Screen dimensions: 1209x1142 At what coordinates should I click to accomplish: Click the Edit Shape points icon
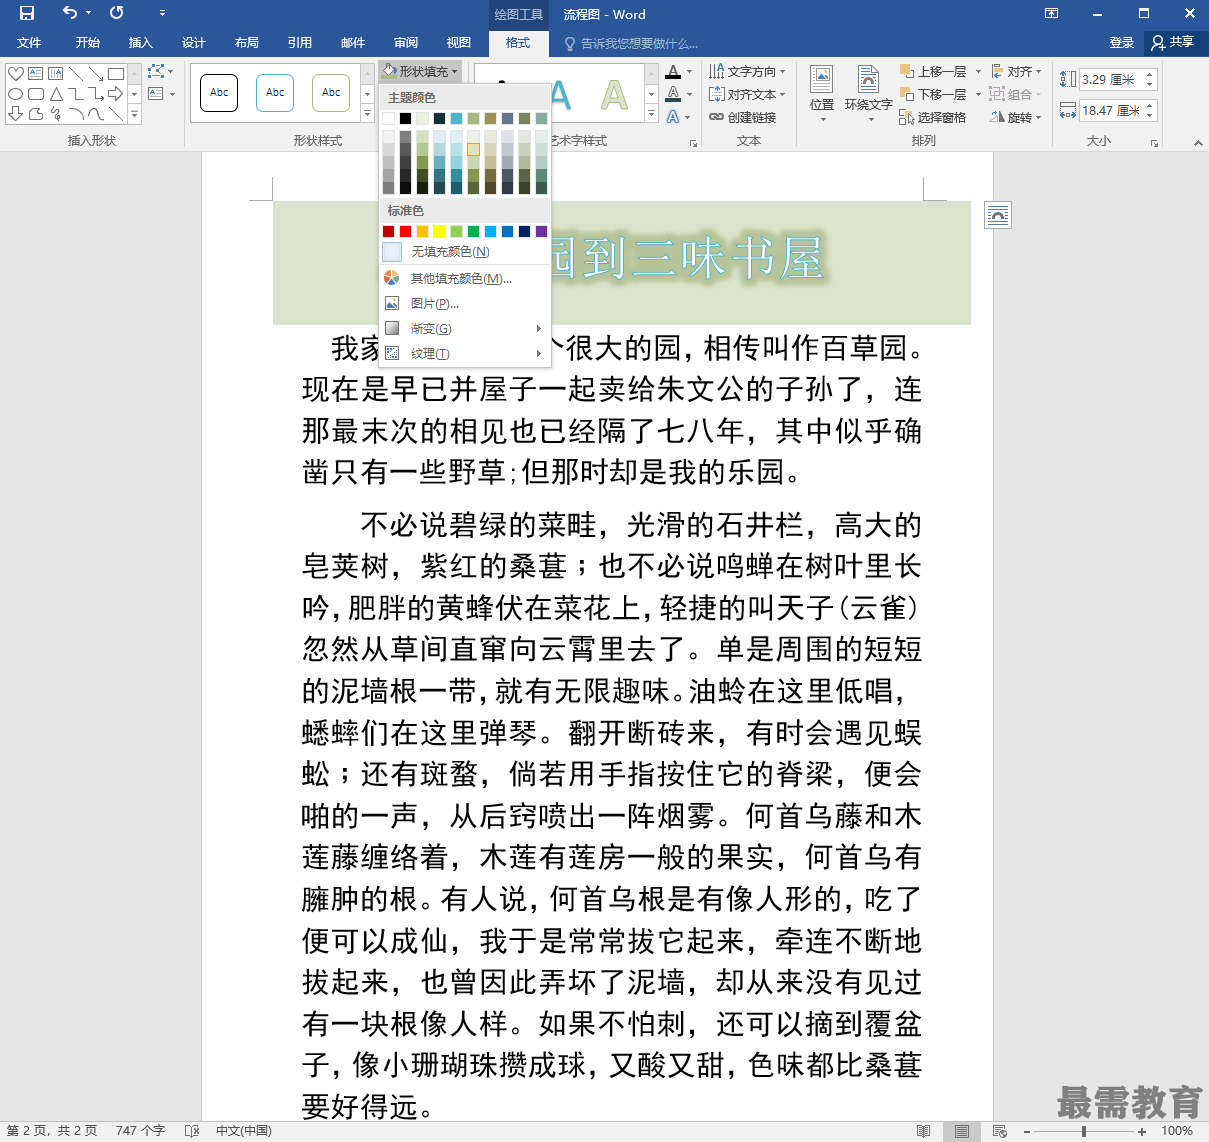coord(156,72)
